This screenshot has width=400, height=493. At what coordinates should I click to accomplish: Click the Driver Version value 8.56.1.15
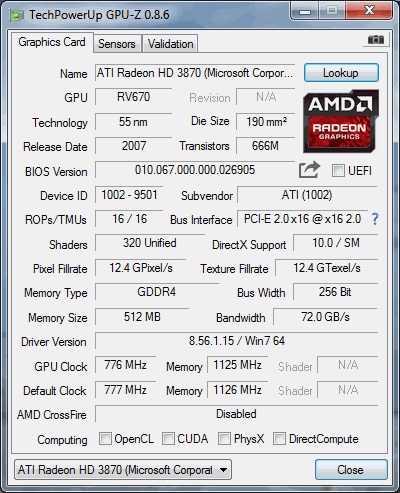[x=237, y=341]
